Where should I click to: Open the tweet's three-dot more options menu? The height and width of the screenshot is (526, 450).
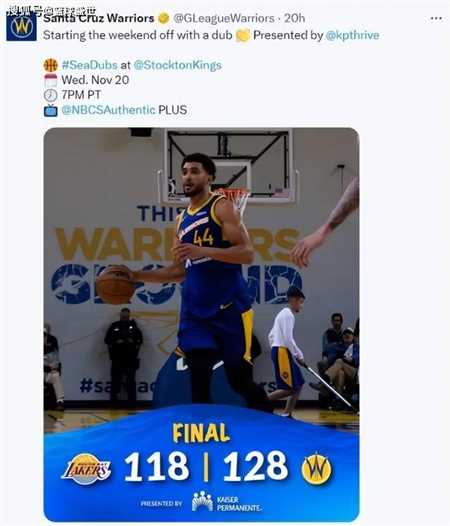coord(436,18)
